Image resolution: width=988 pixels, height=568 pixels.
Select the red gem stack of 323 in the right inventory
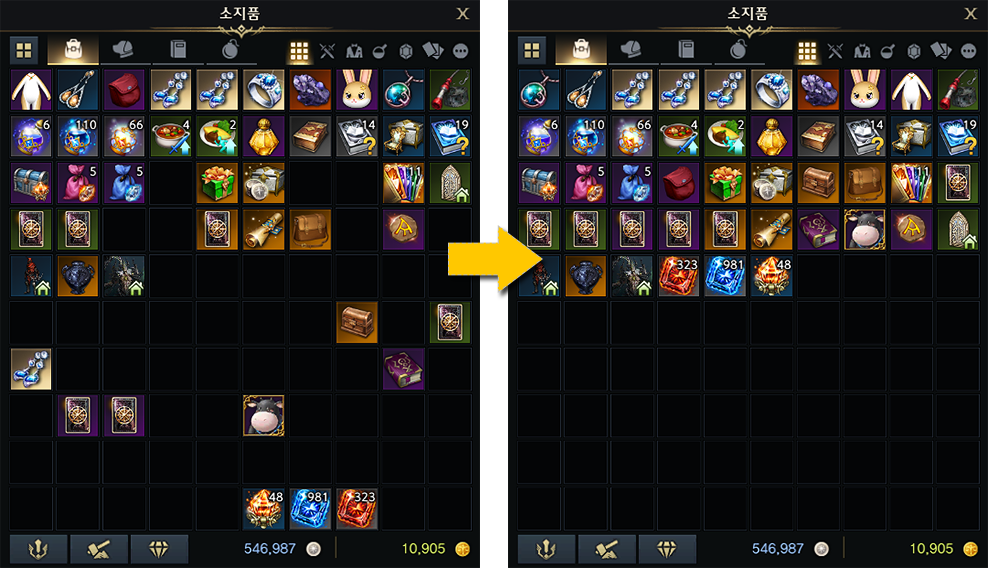679,275
